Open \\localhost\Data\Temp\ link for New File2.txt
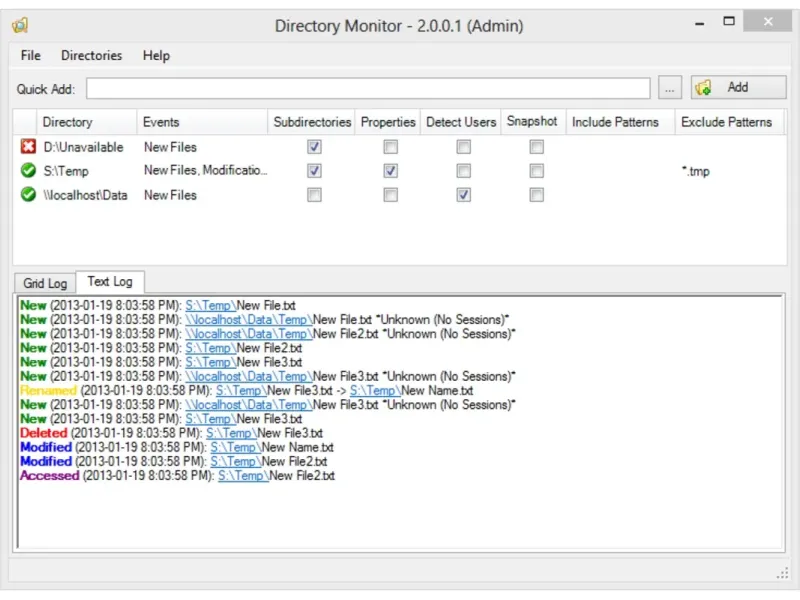The image size is (800, 600). 248,334
